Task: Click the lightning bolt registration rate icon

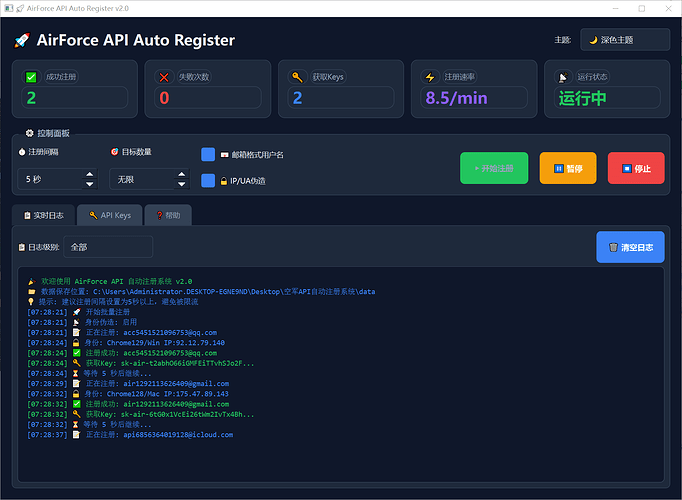Action: [430, 77]
